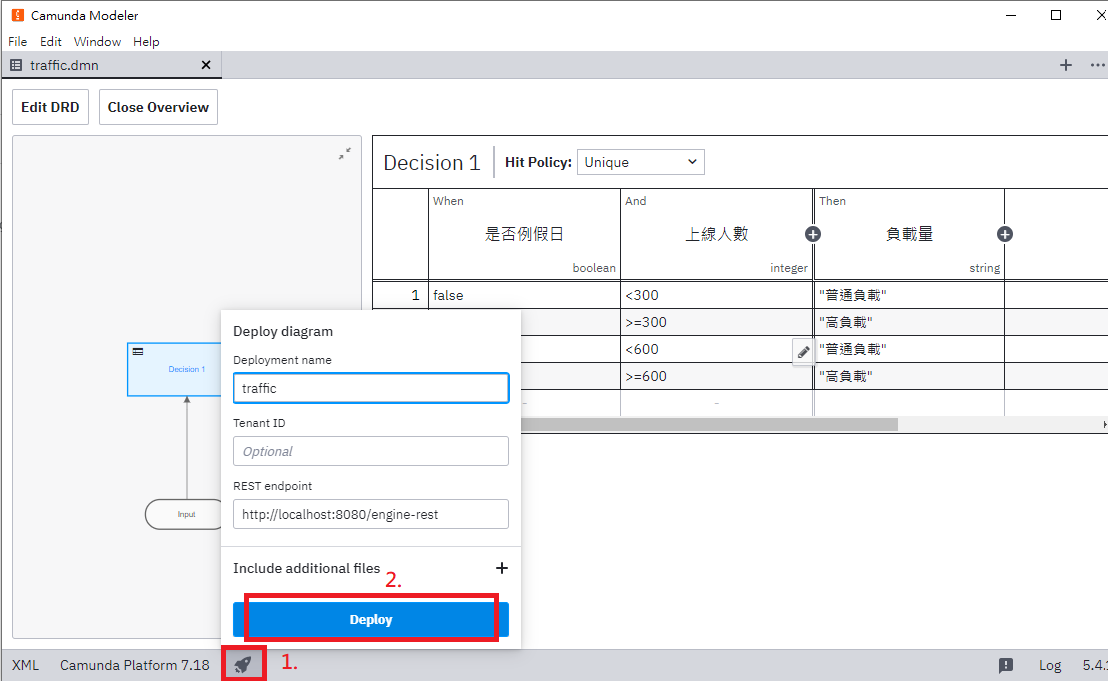
Task: Click the row number 1 cell
Action: tap(401, 295)
